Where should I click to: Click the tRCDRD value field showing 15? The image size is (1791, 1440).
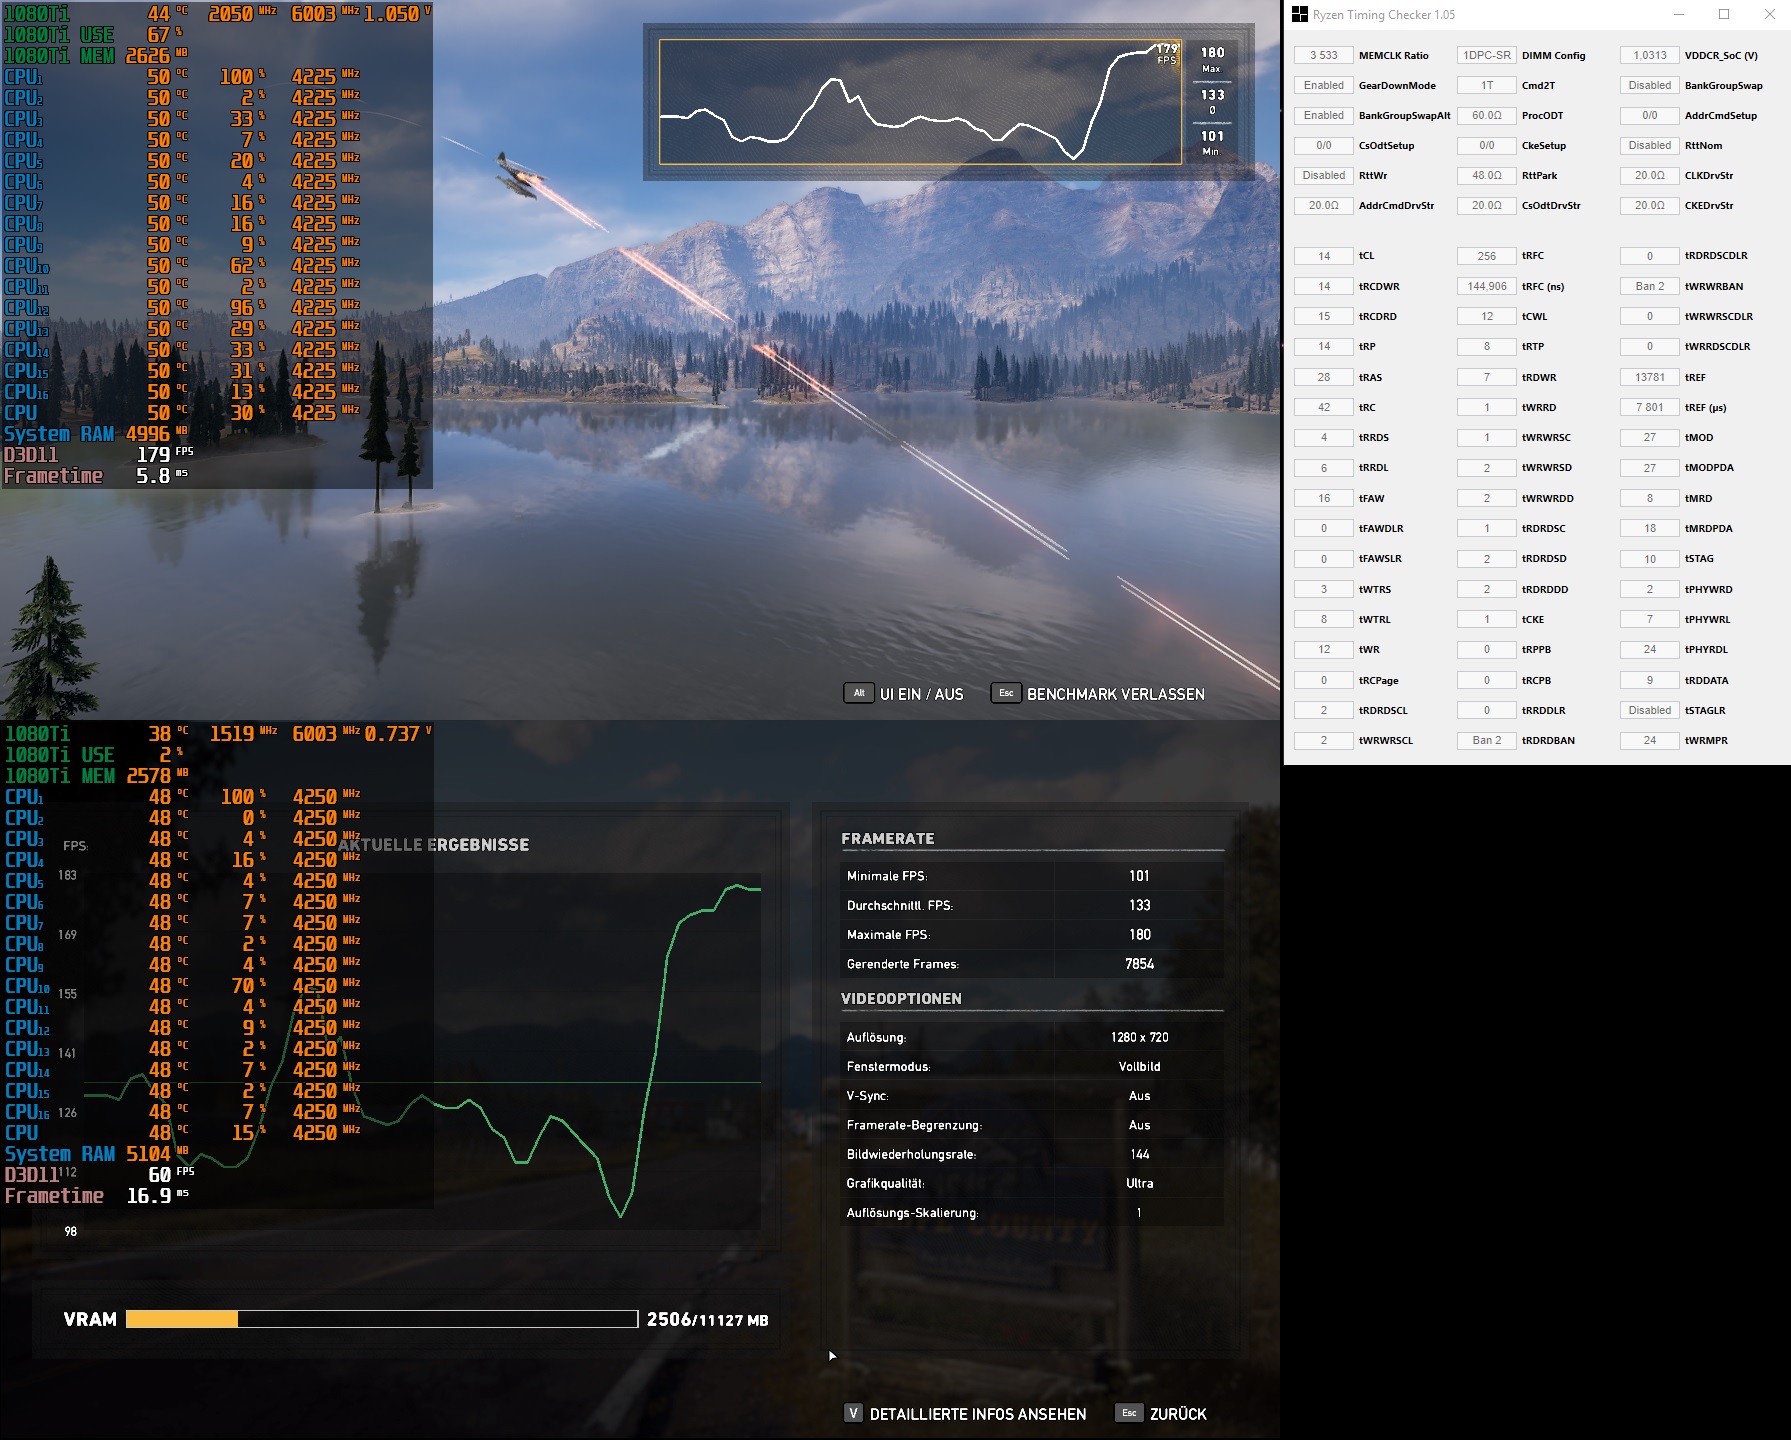coord(1324,316)
